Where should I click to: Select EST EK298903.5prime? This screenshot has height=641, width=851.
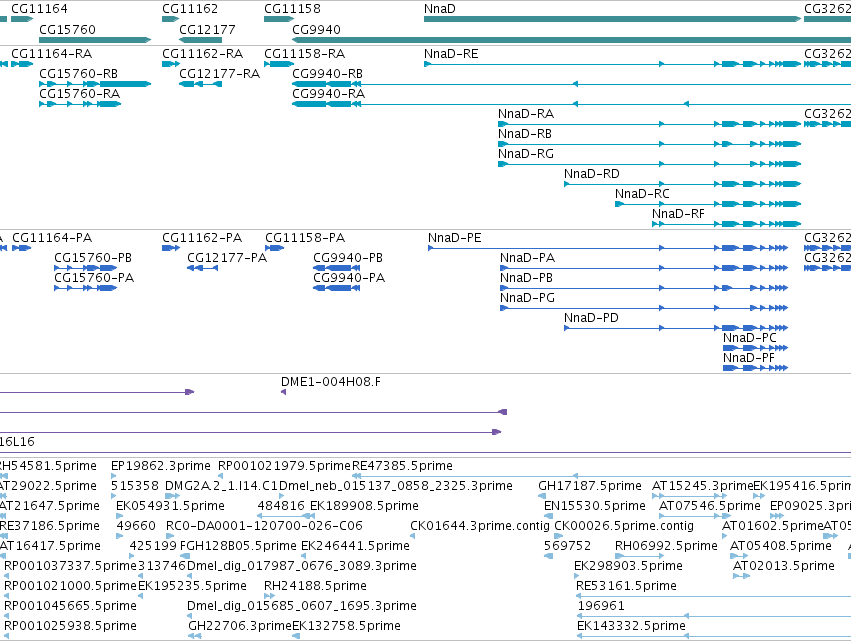pos(628,566)
